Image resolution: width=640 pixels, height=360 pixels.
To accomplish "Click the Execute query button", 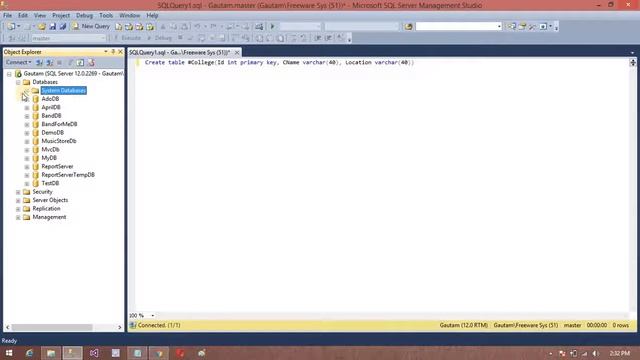I will 128,38.
